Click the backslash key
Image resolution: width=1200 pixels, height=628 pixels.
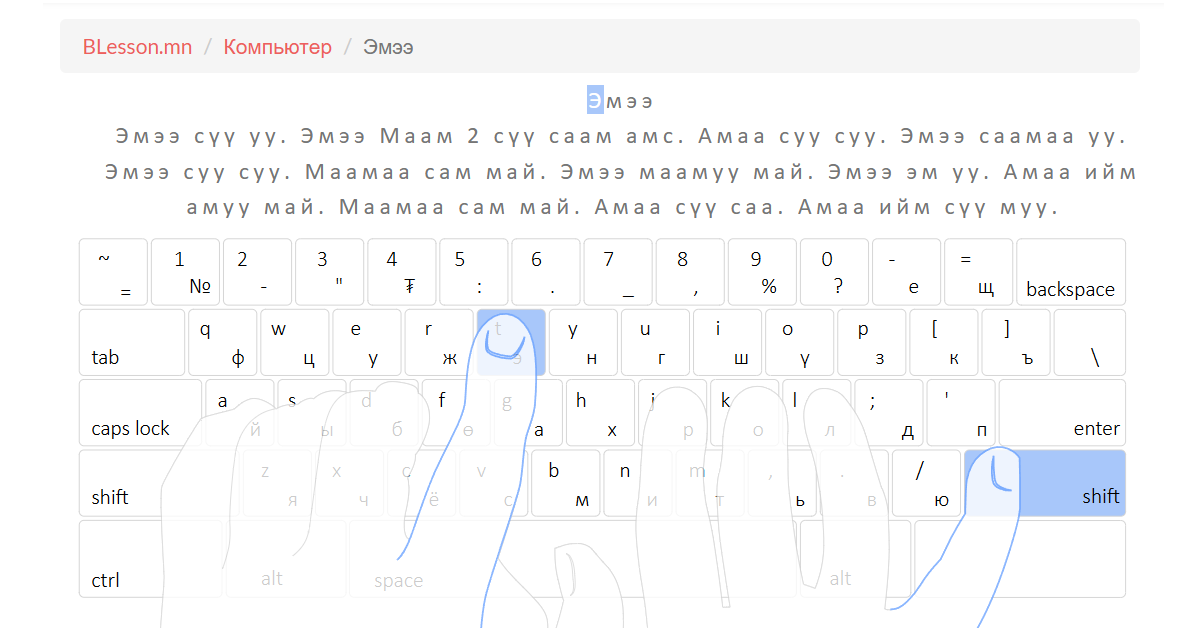1090,342
